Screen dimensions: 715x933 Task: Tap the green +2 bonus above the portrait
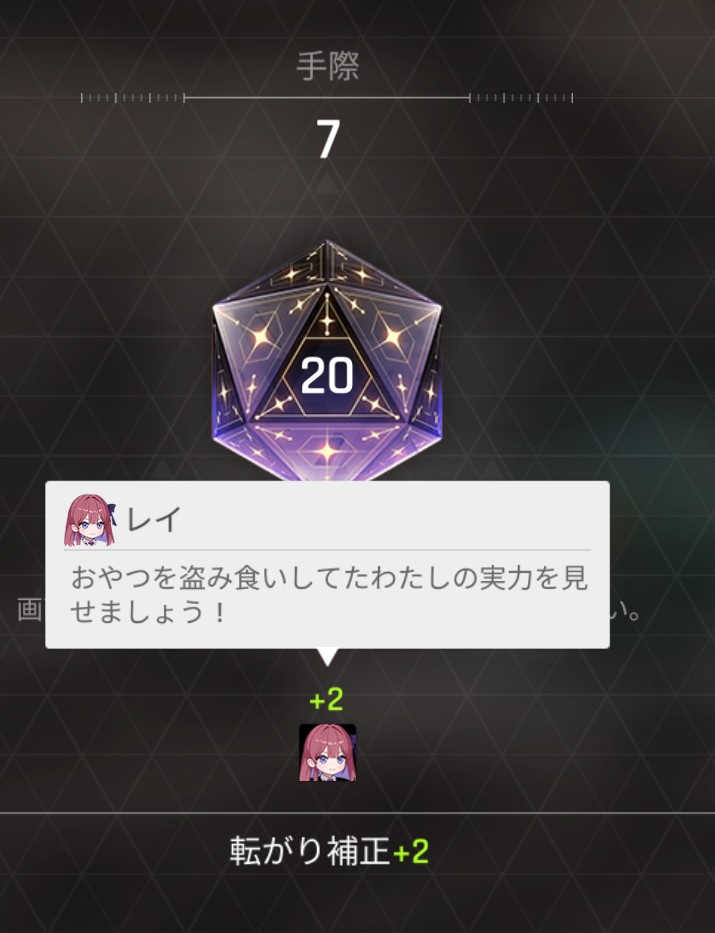pos(326,700)
